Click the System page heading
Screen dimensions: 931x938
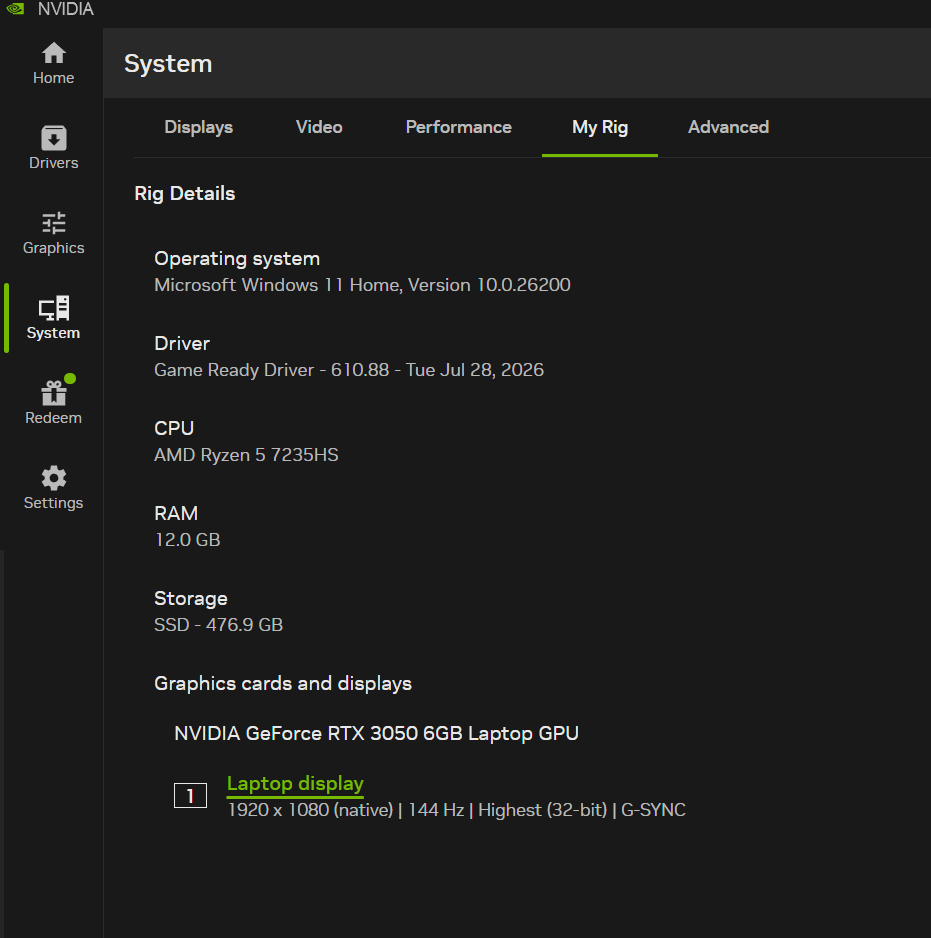(168, 63)
